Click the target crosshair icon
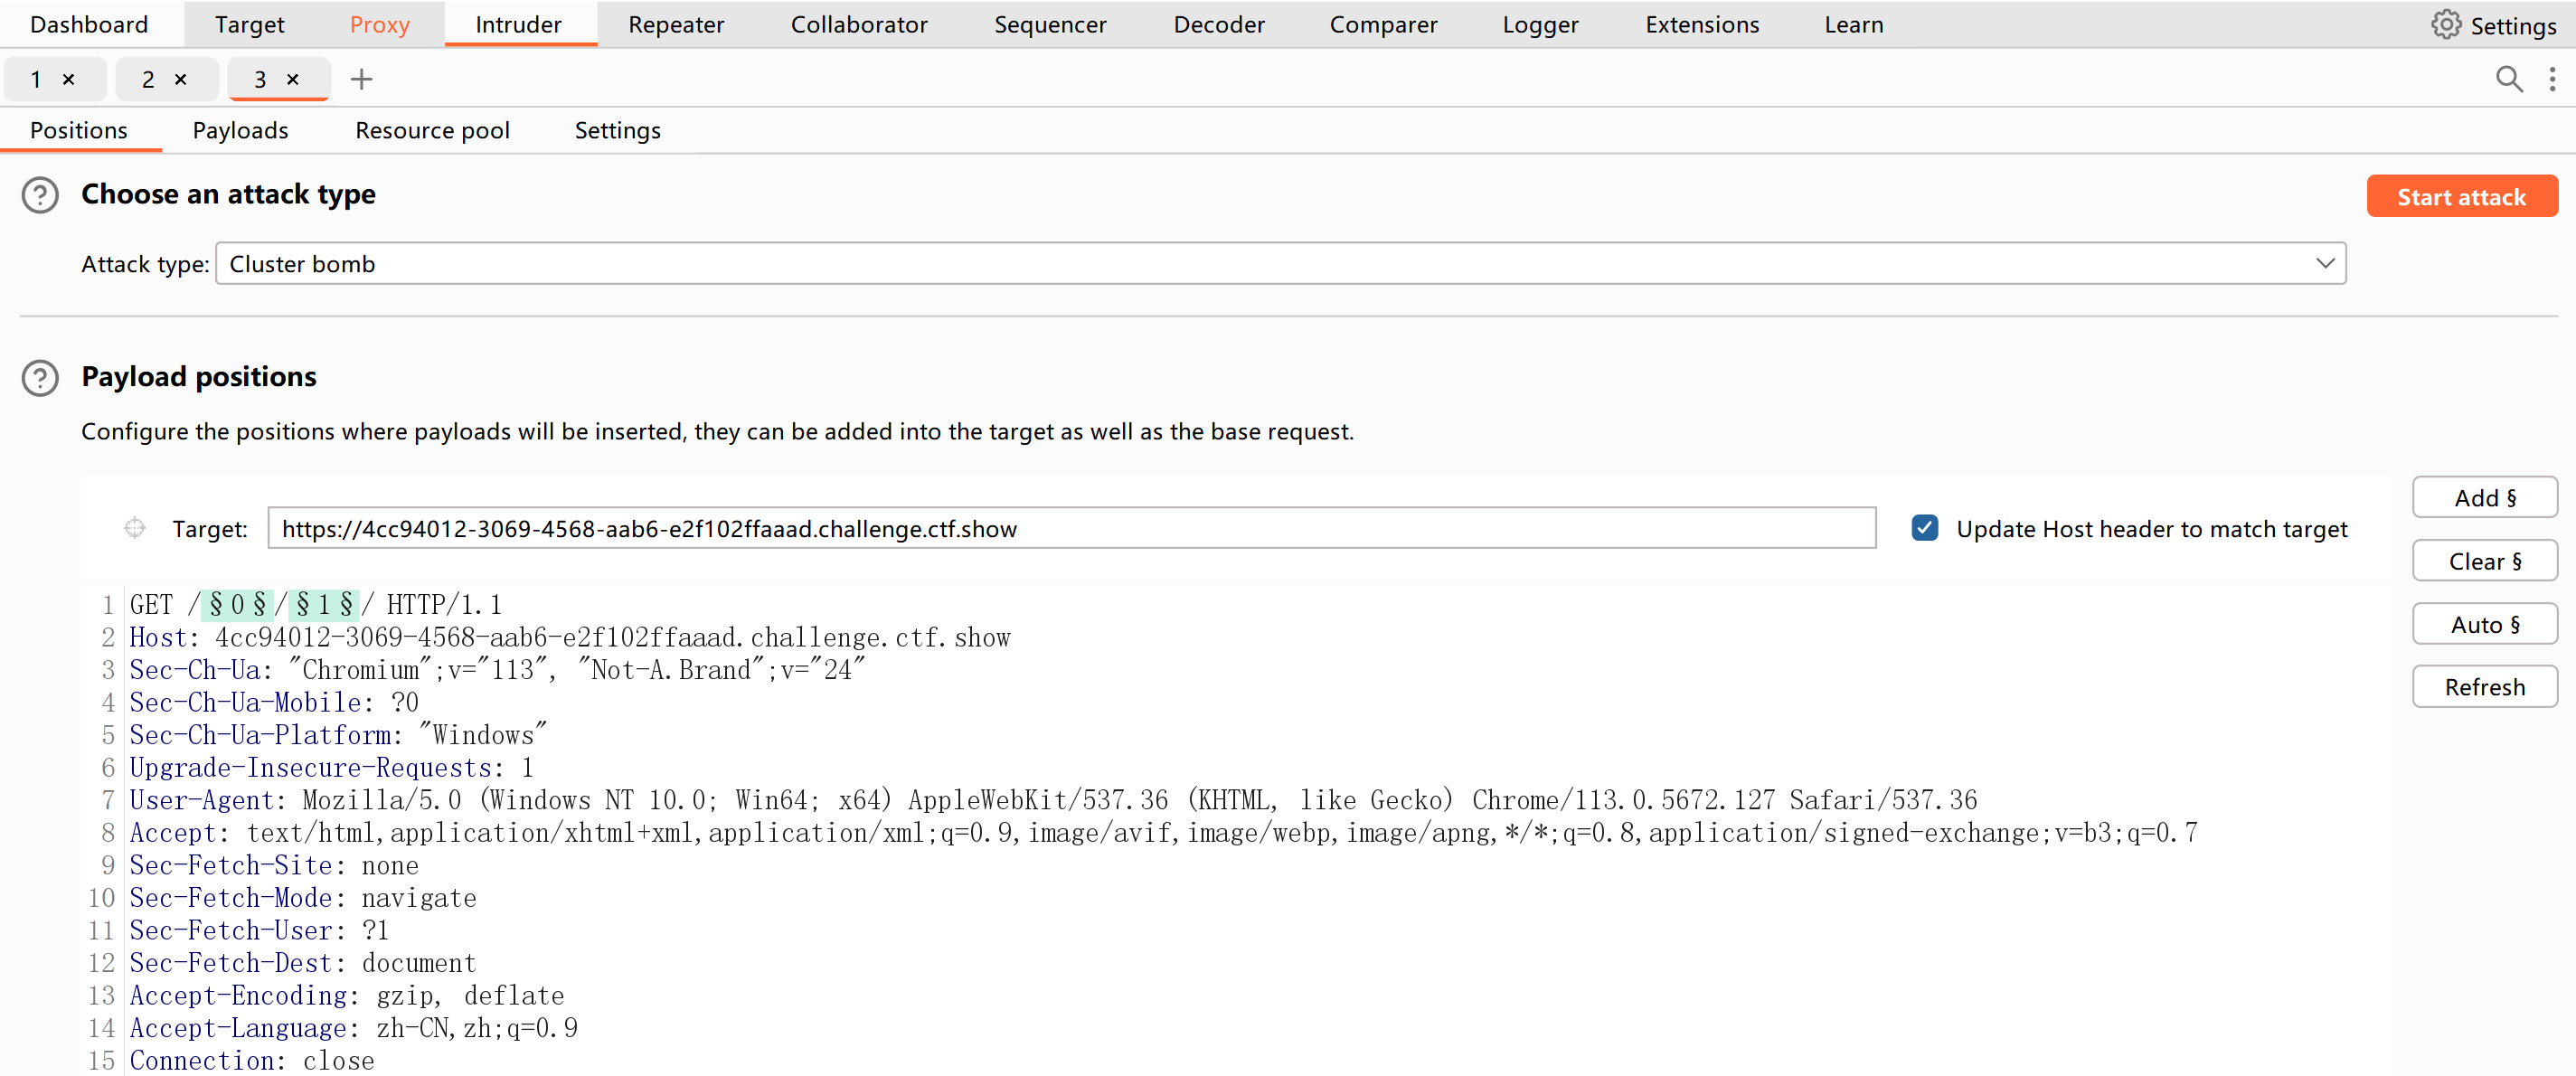 click(x=135, y=528)
